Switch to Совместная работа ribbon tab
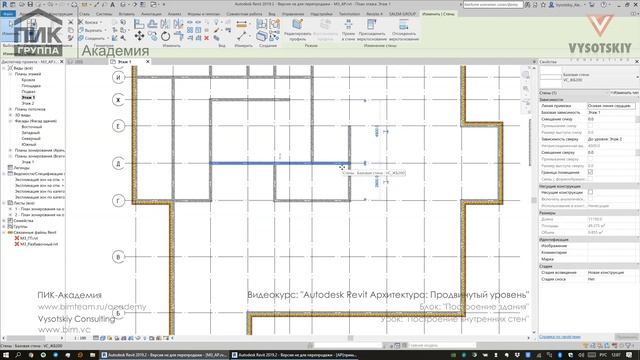Image resolution: width=640 pixels, height=360 pixels. (244, 14)
